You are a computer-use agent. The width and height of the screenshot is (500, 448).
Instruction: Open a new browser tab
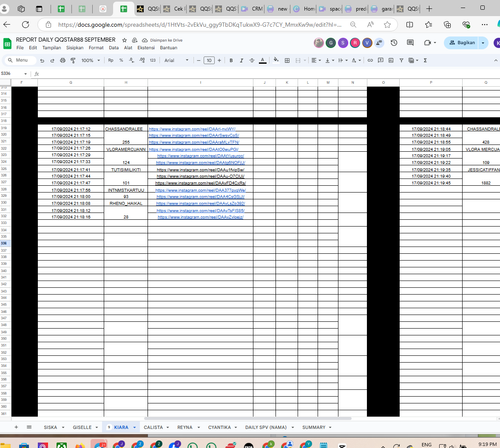(429, 9)
